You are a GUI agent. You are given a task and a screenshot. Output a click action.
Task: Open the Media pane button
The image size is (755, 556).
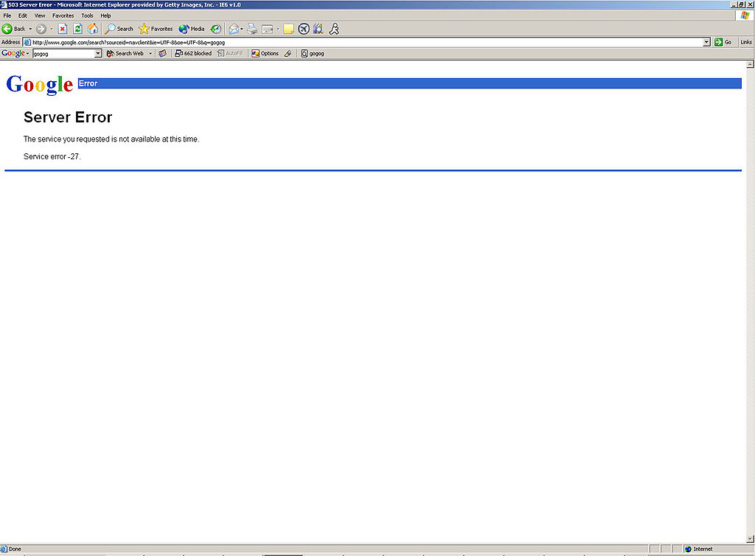pos(192,29)
